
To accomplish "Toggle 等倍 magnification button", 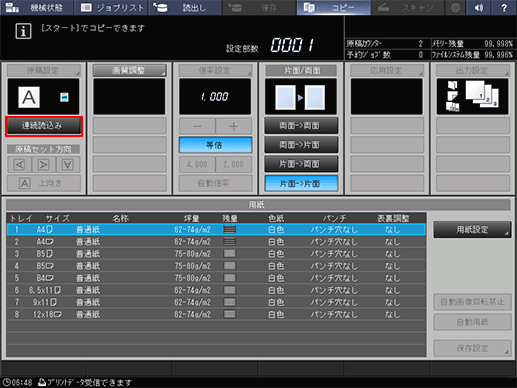I will point(215,145).
